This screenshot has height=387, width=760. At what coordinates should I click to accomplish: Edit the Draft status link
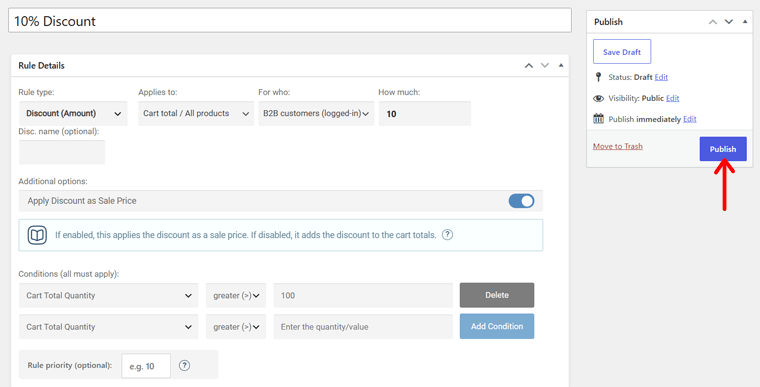click(661, 77)
